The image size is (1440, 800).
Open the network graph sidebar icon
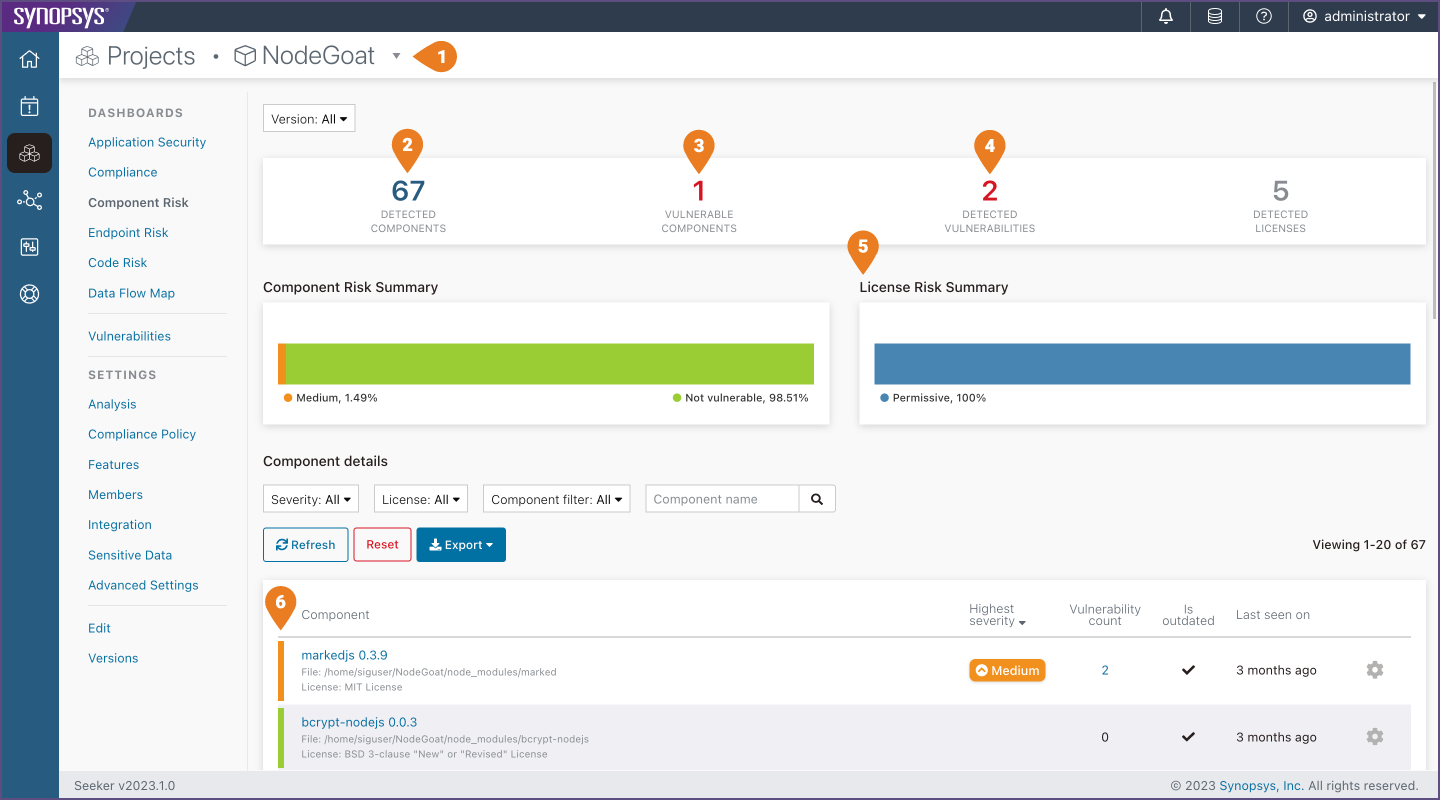click(29, 201)
